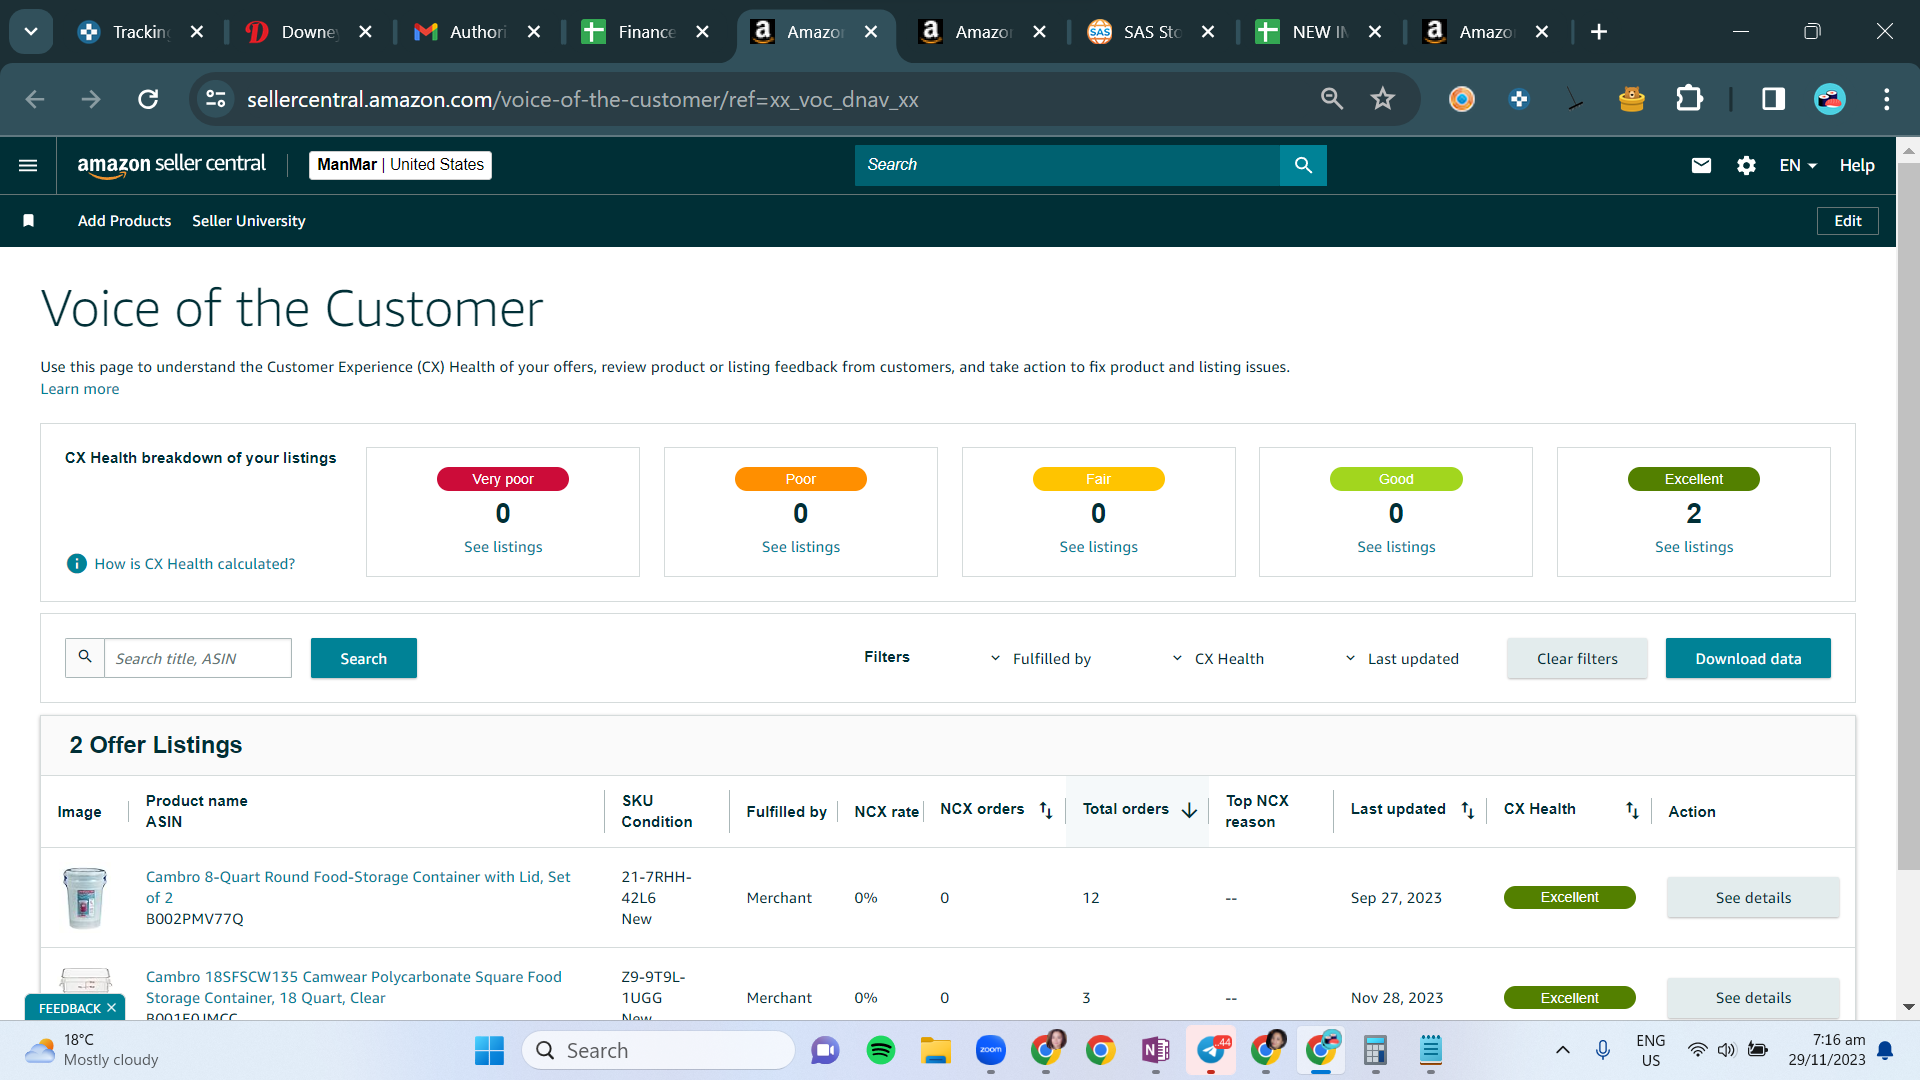Open the new tab plus button
The height and width of the screenshot is (1080, 1920).
(1599, 32)
